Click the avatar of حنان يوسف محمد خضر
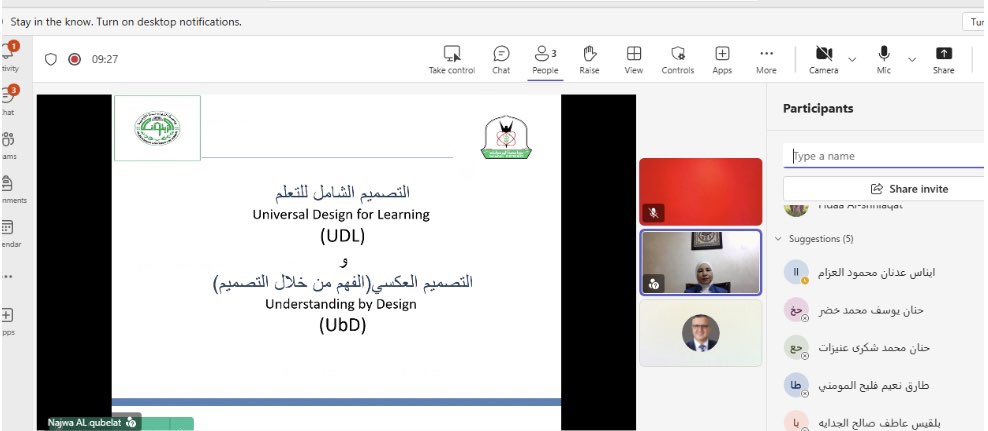Image resolution: width=988 pixels, height=431 pixels. 796,310
